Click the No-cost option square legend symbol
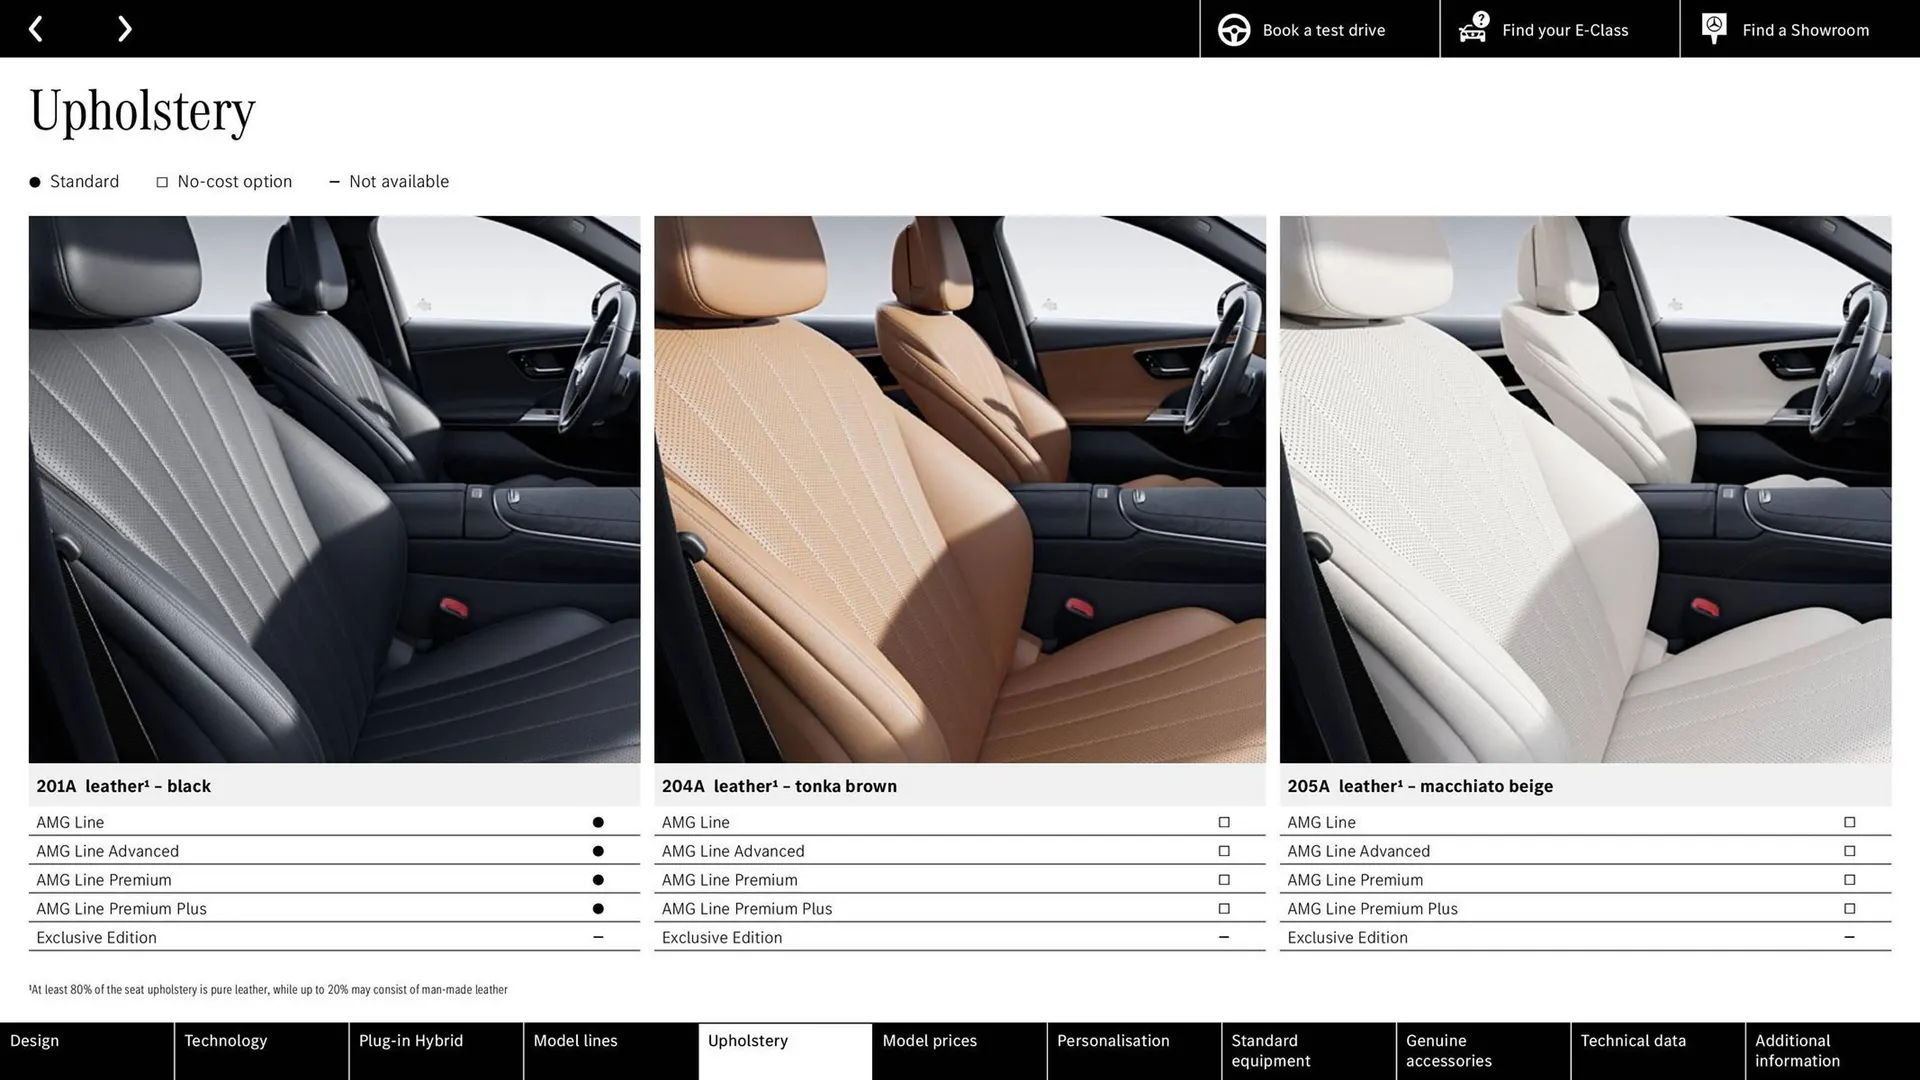This screenshot has height=1080, width=1920. [161, 181]
